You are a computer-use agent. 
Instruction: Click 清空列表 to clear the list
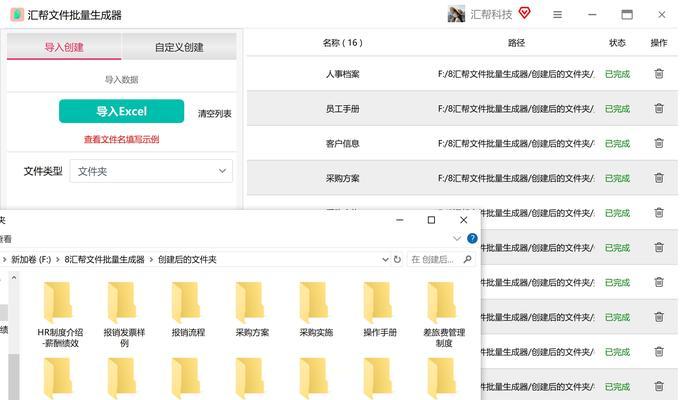[215, 114]
